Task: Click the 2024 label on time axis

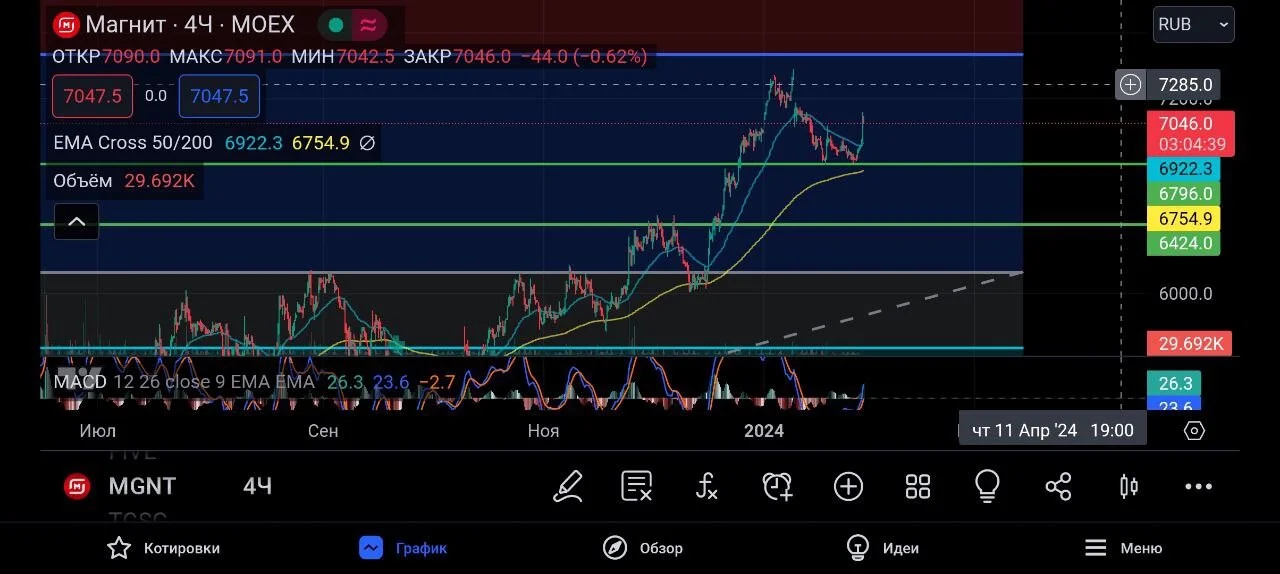Action: 764,431
